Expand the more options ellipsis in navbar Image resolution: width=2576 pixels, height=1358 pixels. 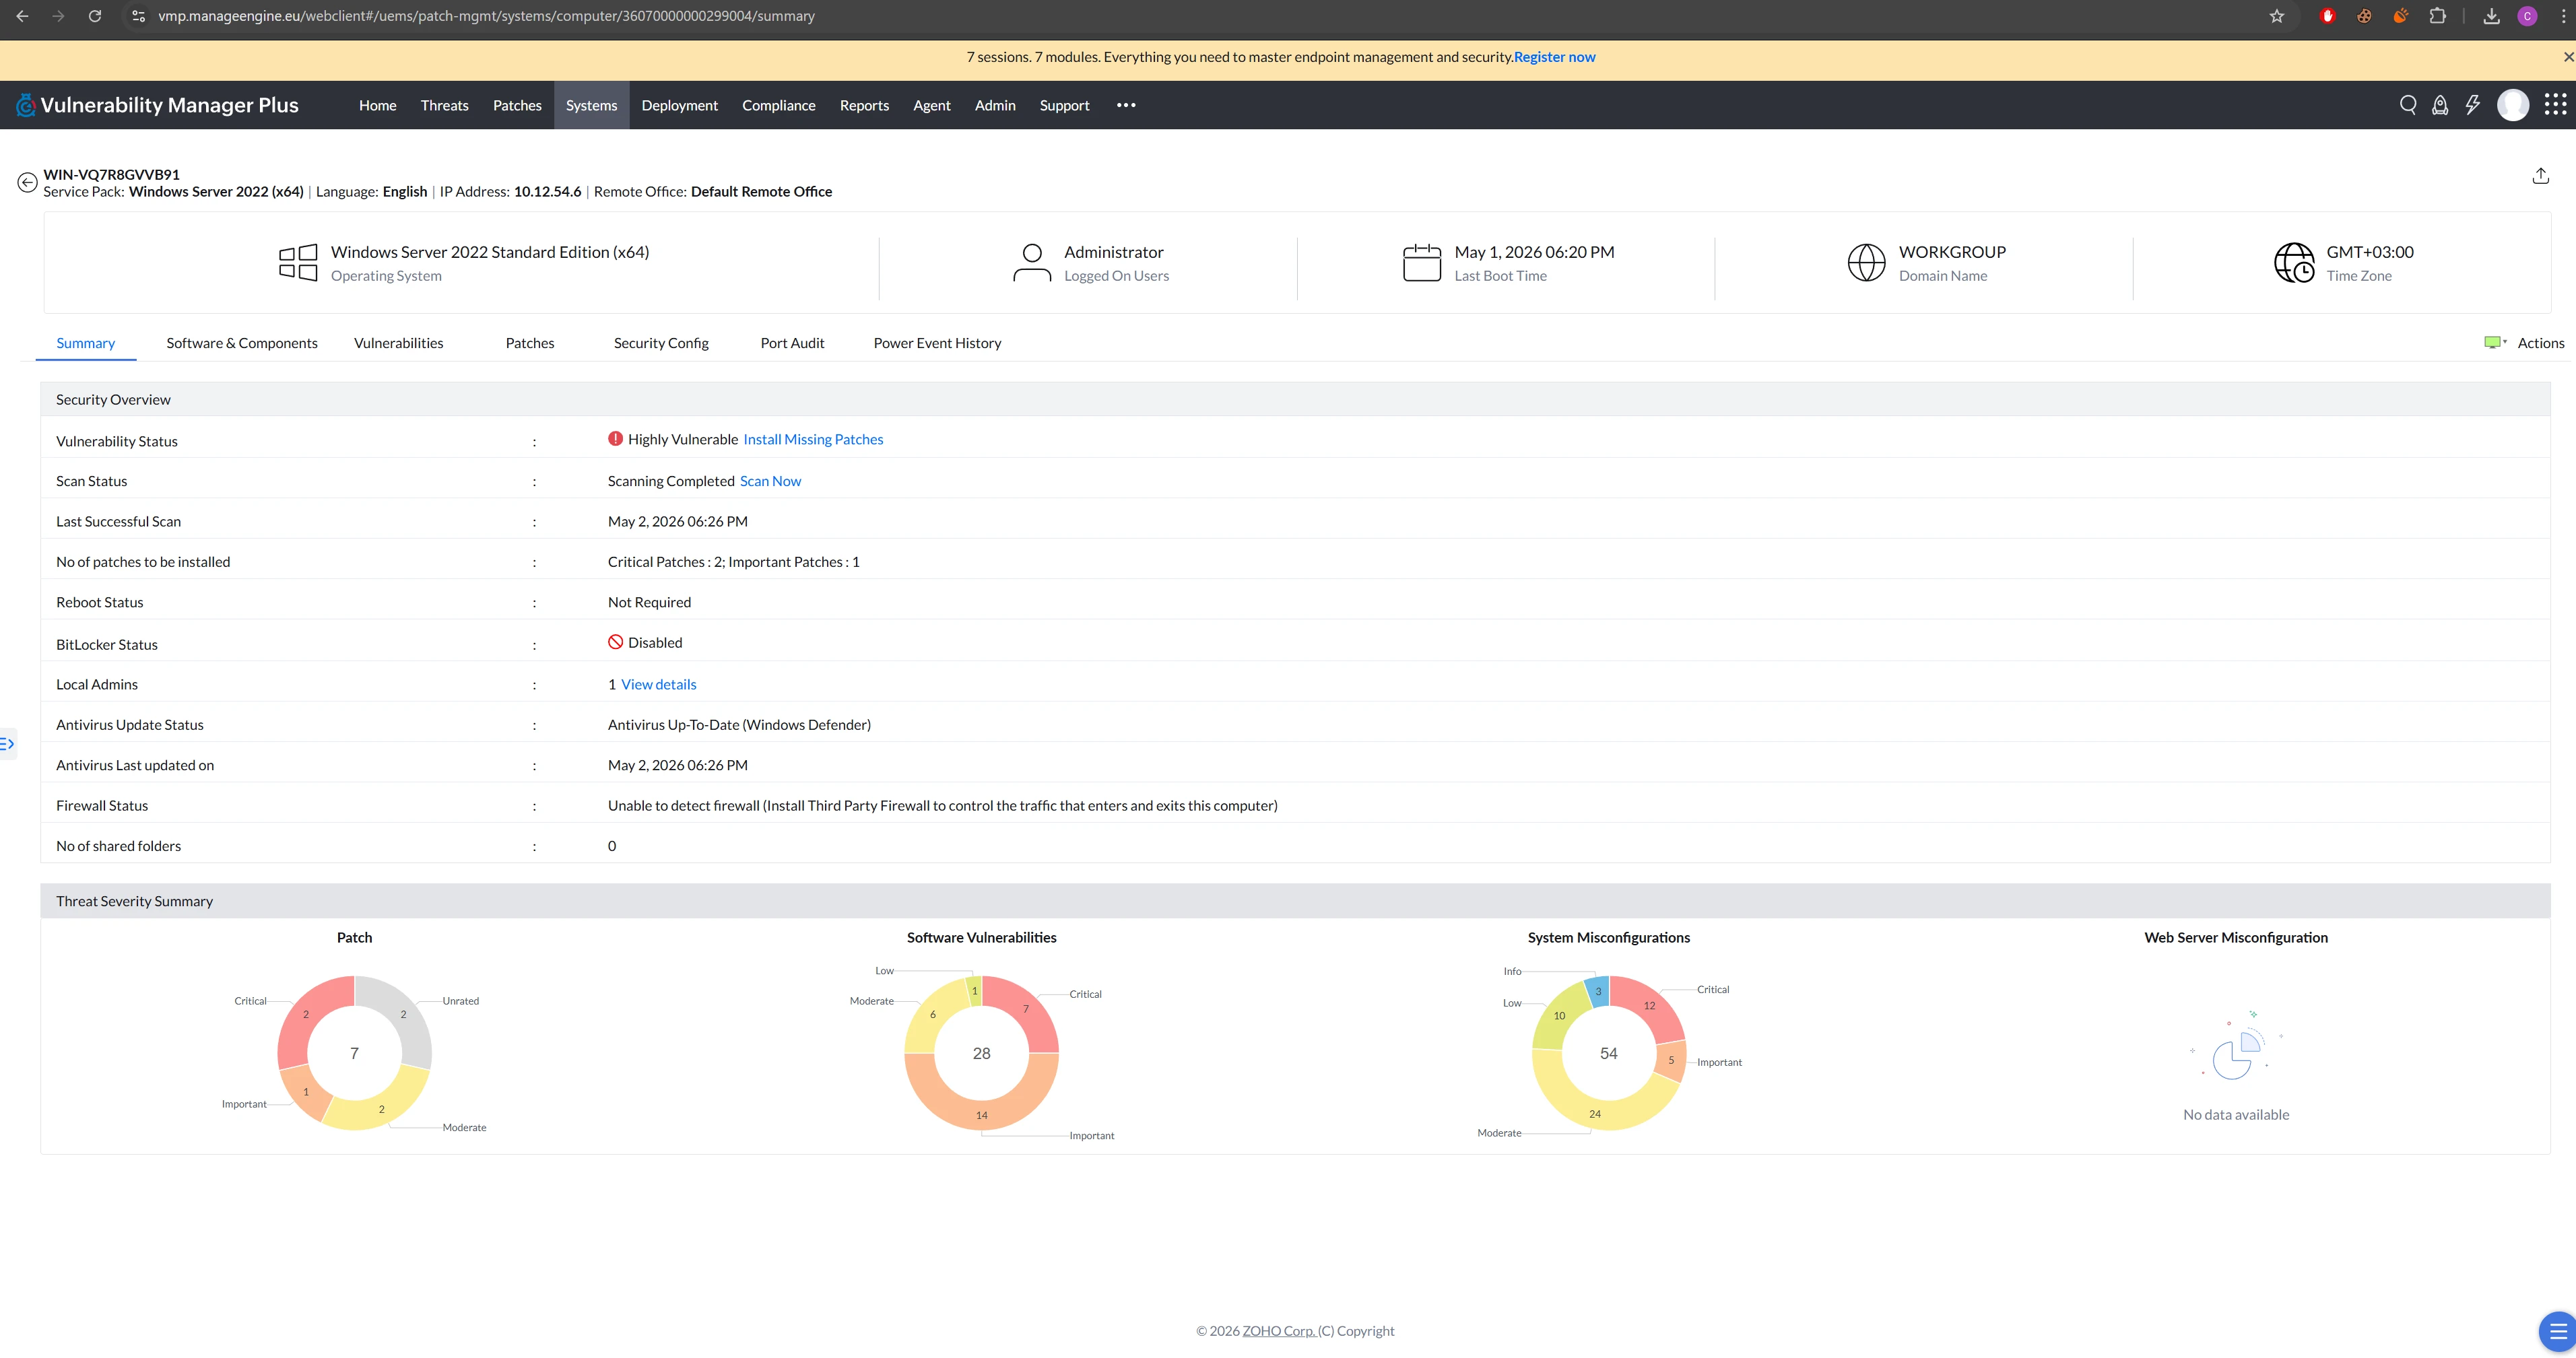tap(1126, 105)
